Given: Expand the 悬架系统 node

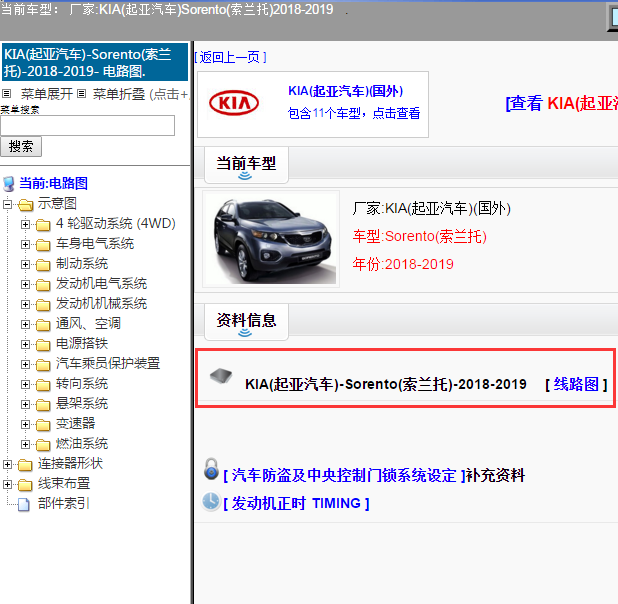Looking at the screenshot, I should [x=25, y=404].
